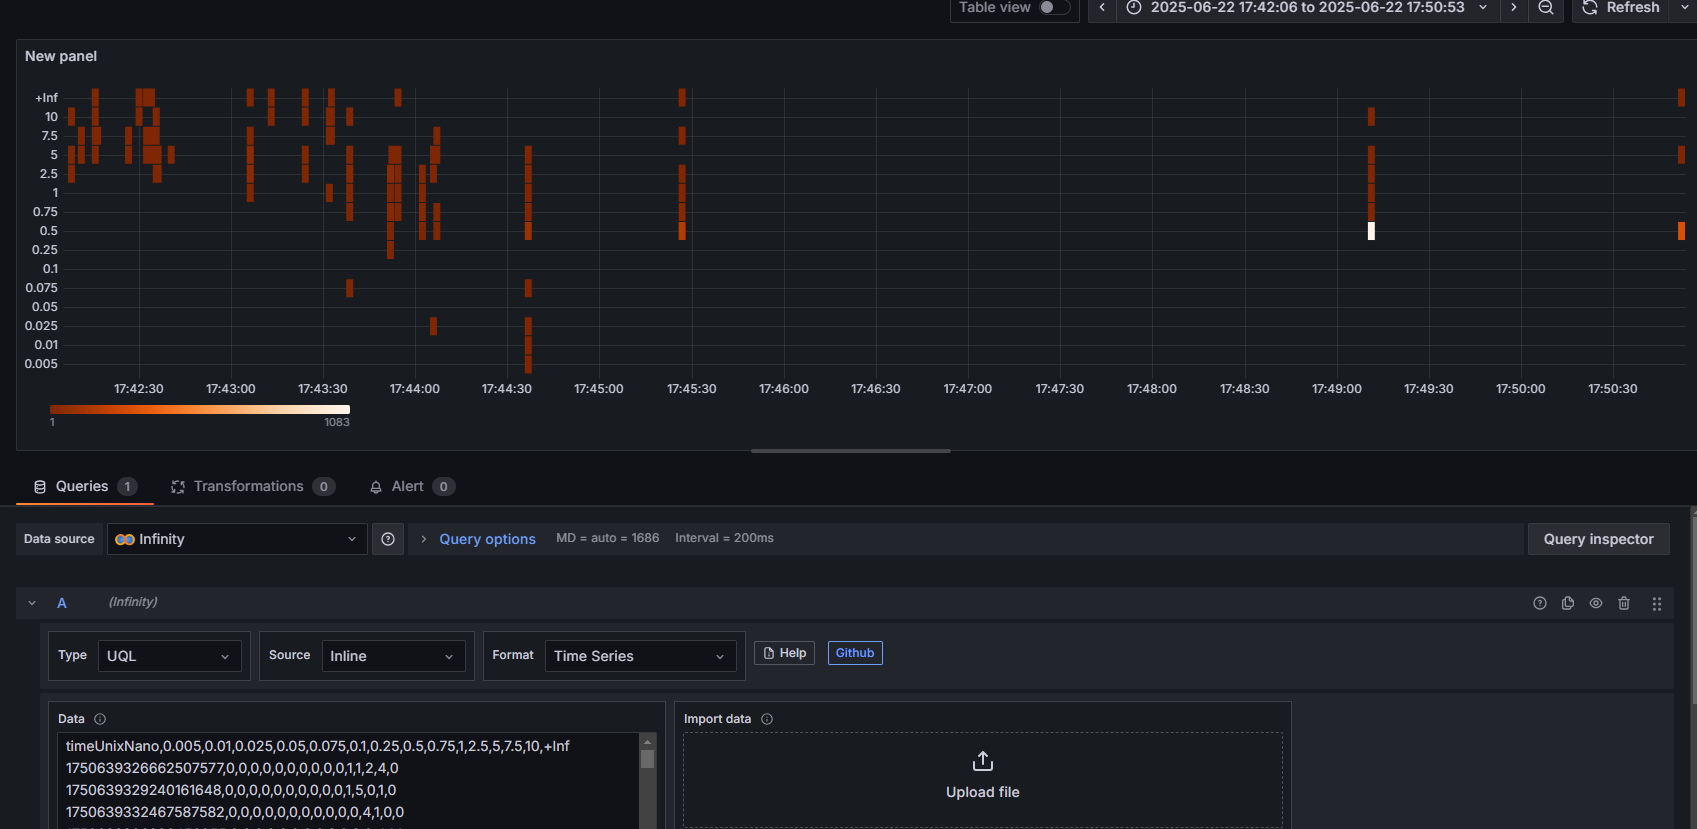The height and width of the screenshot is (829, 1697).
Task: Open the Infinity data source picker
Action: 237,539
